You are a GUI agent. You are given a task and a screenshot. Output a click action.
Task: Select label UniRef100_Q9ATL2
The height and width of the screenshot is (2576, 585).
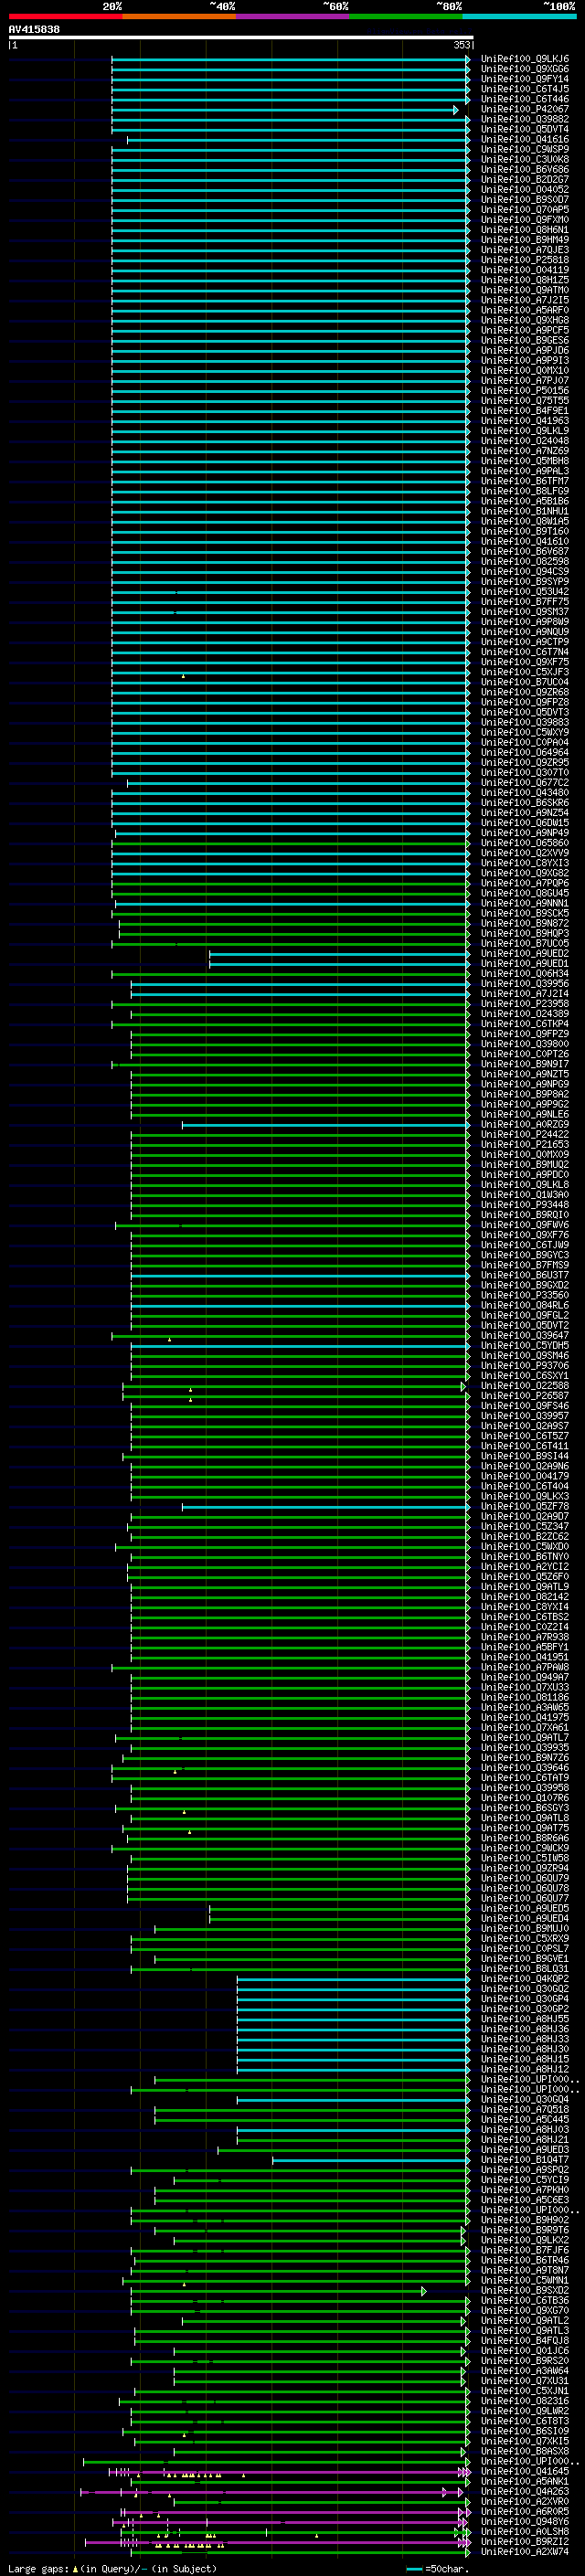click(525, 2321)
